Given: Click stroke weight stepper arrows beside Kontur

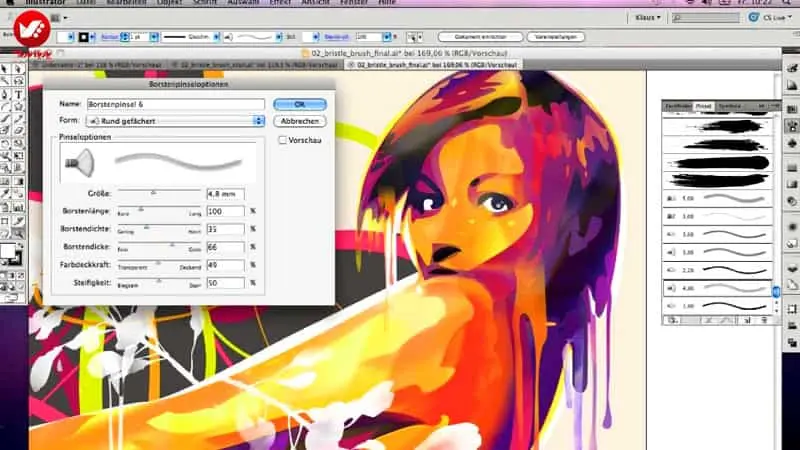Looking at the screenshot, I should click(124, 37).
